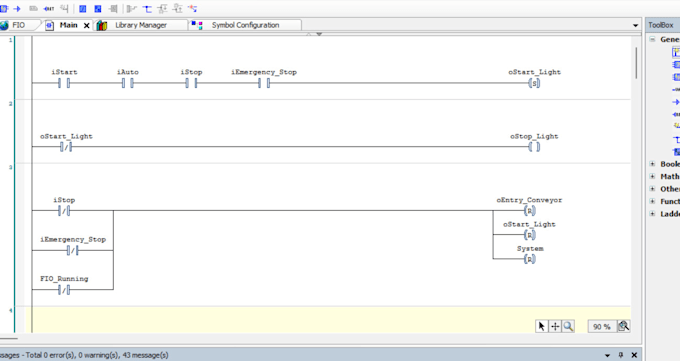
Task: Expand the Function ToolBox category
Action: 652,201
